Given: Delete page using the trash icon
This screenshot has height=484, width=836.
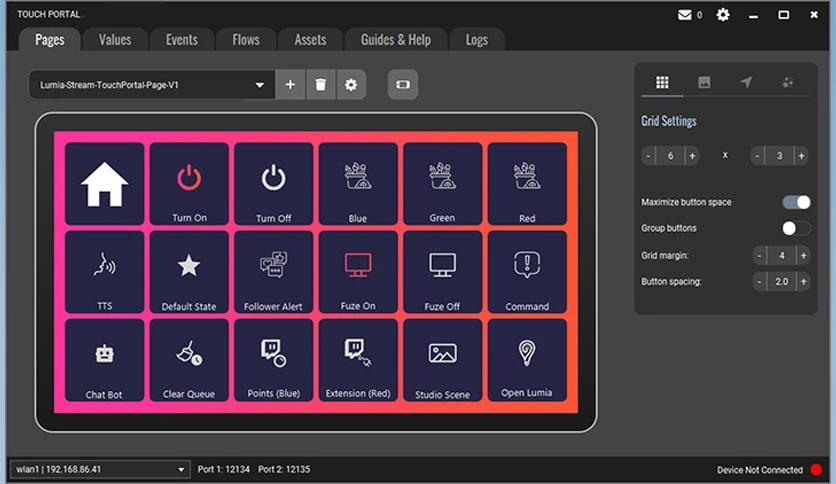Looking at the screenshot, I should coord(320,85).
